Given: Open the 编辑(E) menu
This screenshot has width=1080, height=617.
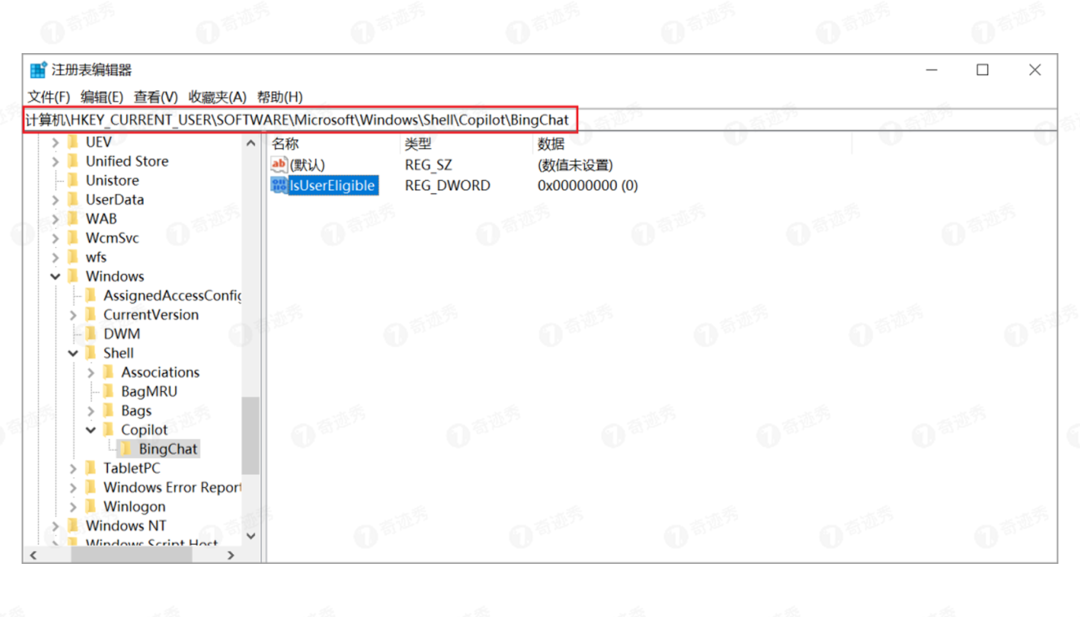Looking at the screenshot, I should click(101, 96).
